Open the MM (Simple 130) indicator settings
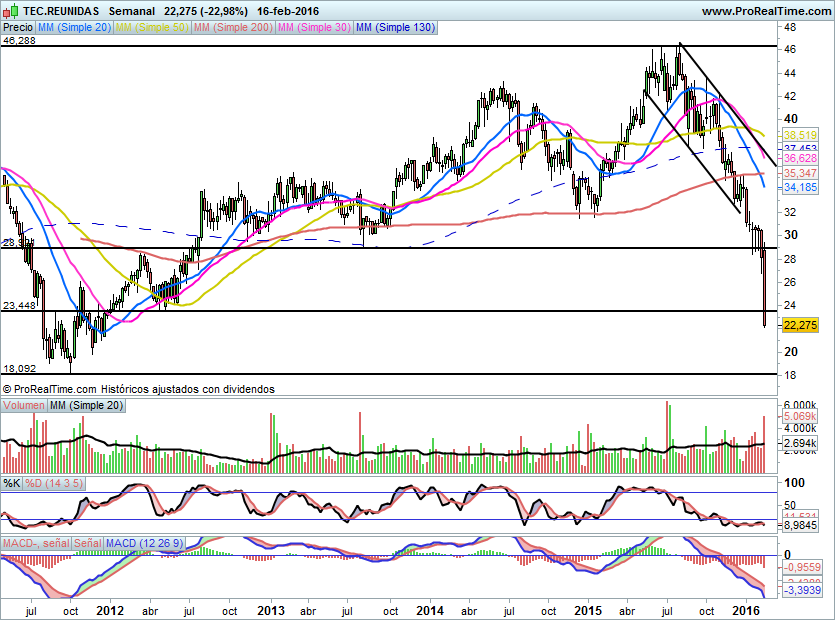This screenshot has height=620, width=835. coord(396,28)
